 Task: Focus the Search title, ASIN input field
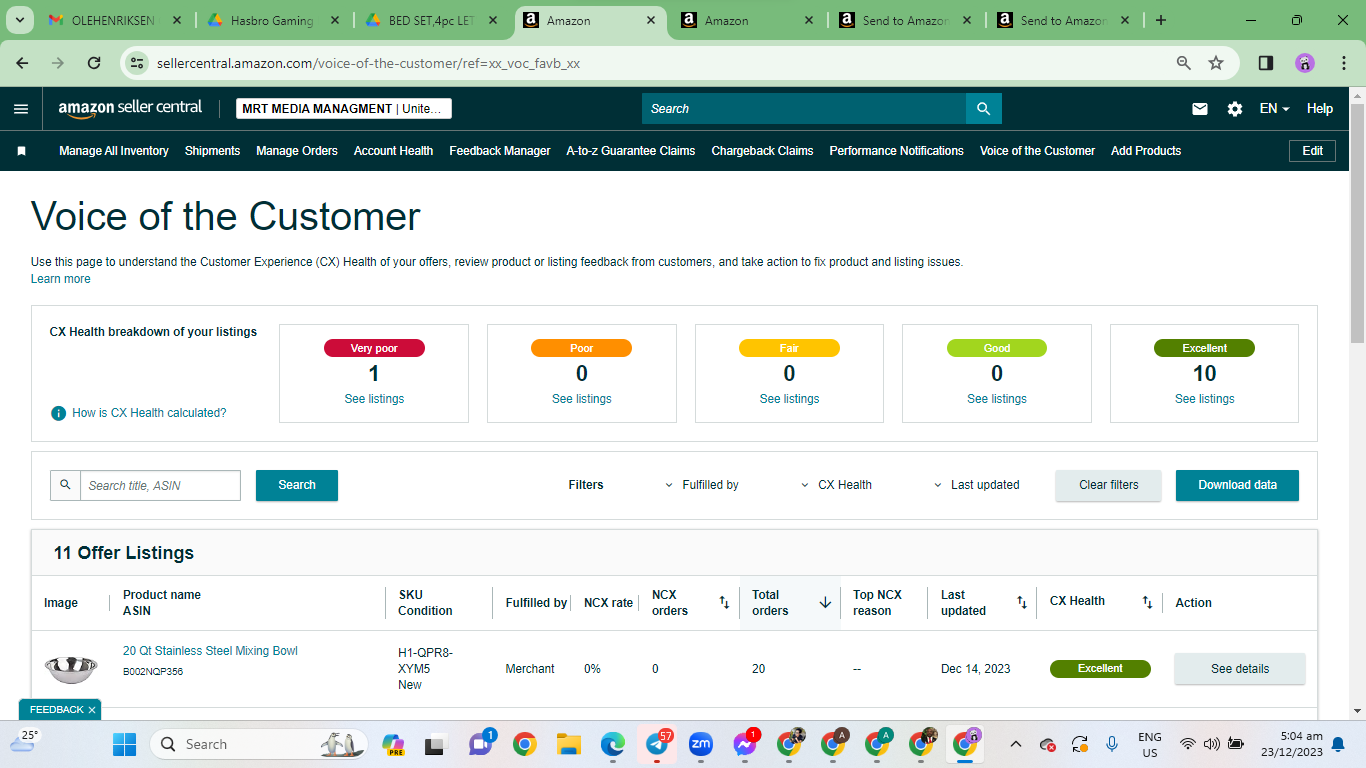tap(160, 486)
